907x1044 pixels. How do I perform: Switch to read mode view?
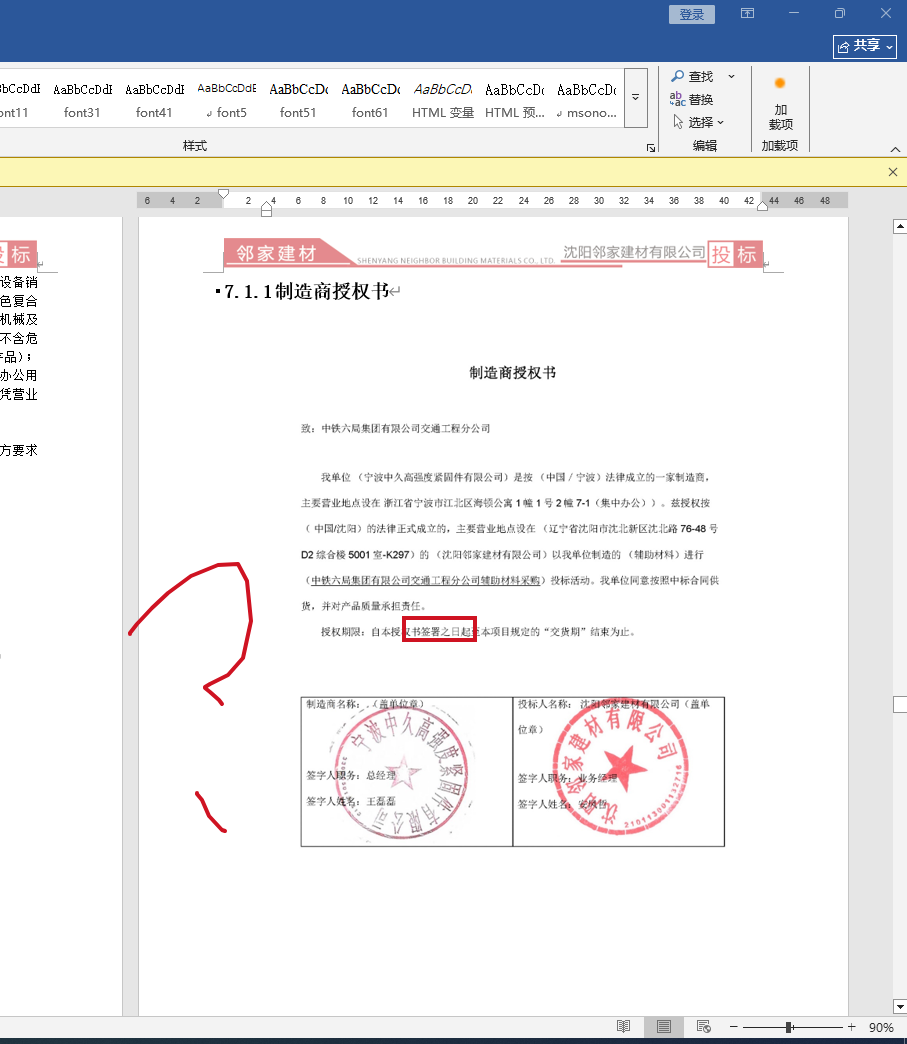tap(623, 1027)
